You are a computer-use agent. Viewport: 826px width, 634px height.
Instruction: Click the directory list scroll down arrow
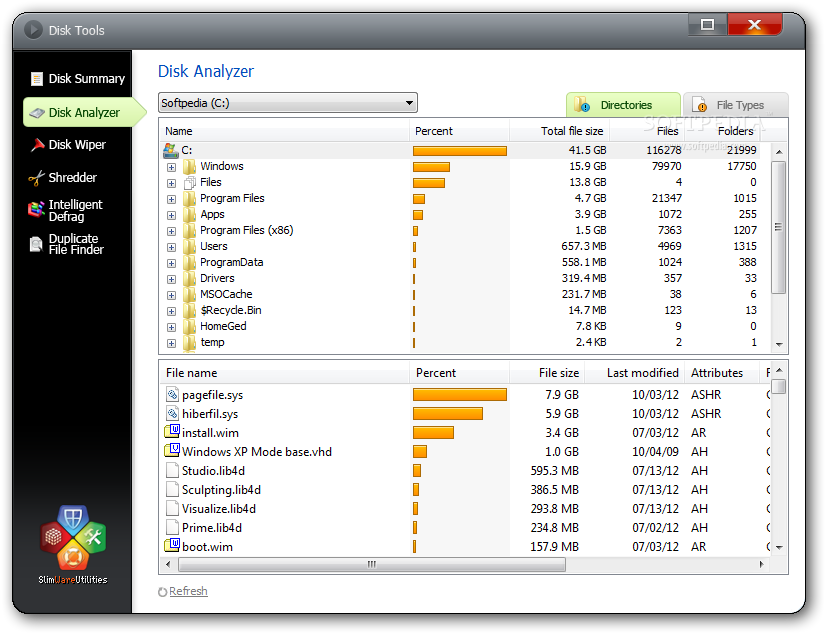coord(779,344)
